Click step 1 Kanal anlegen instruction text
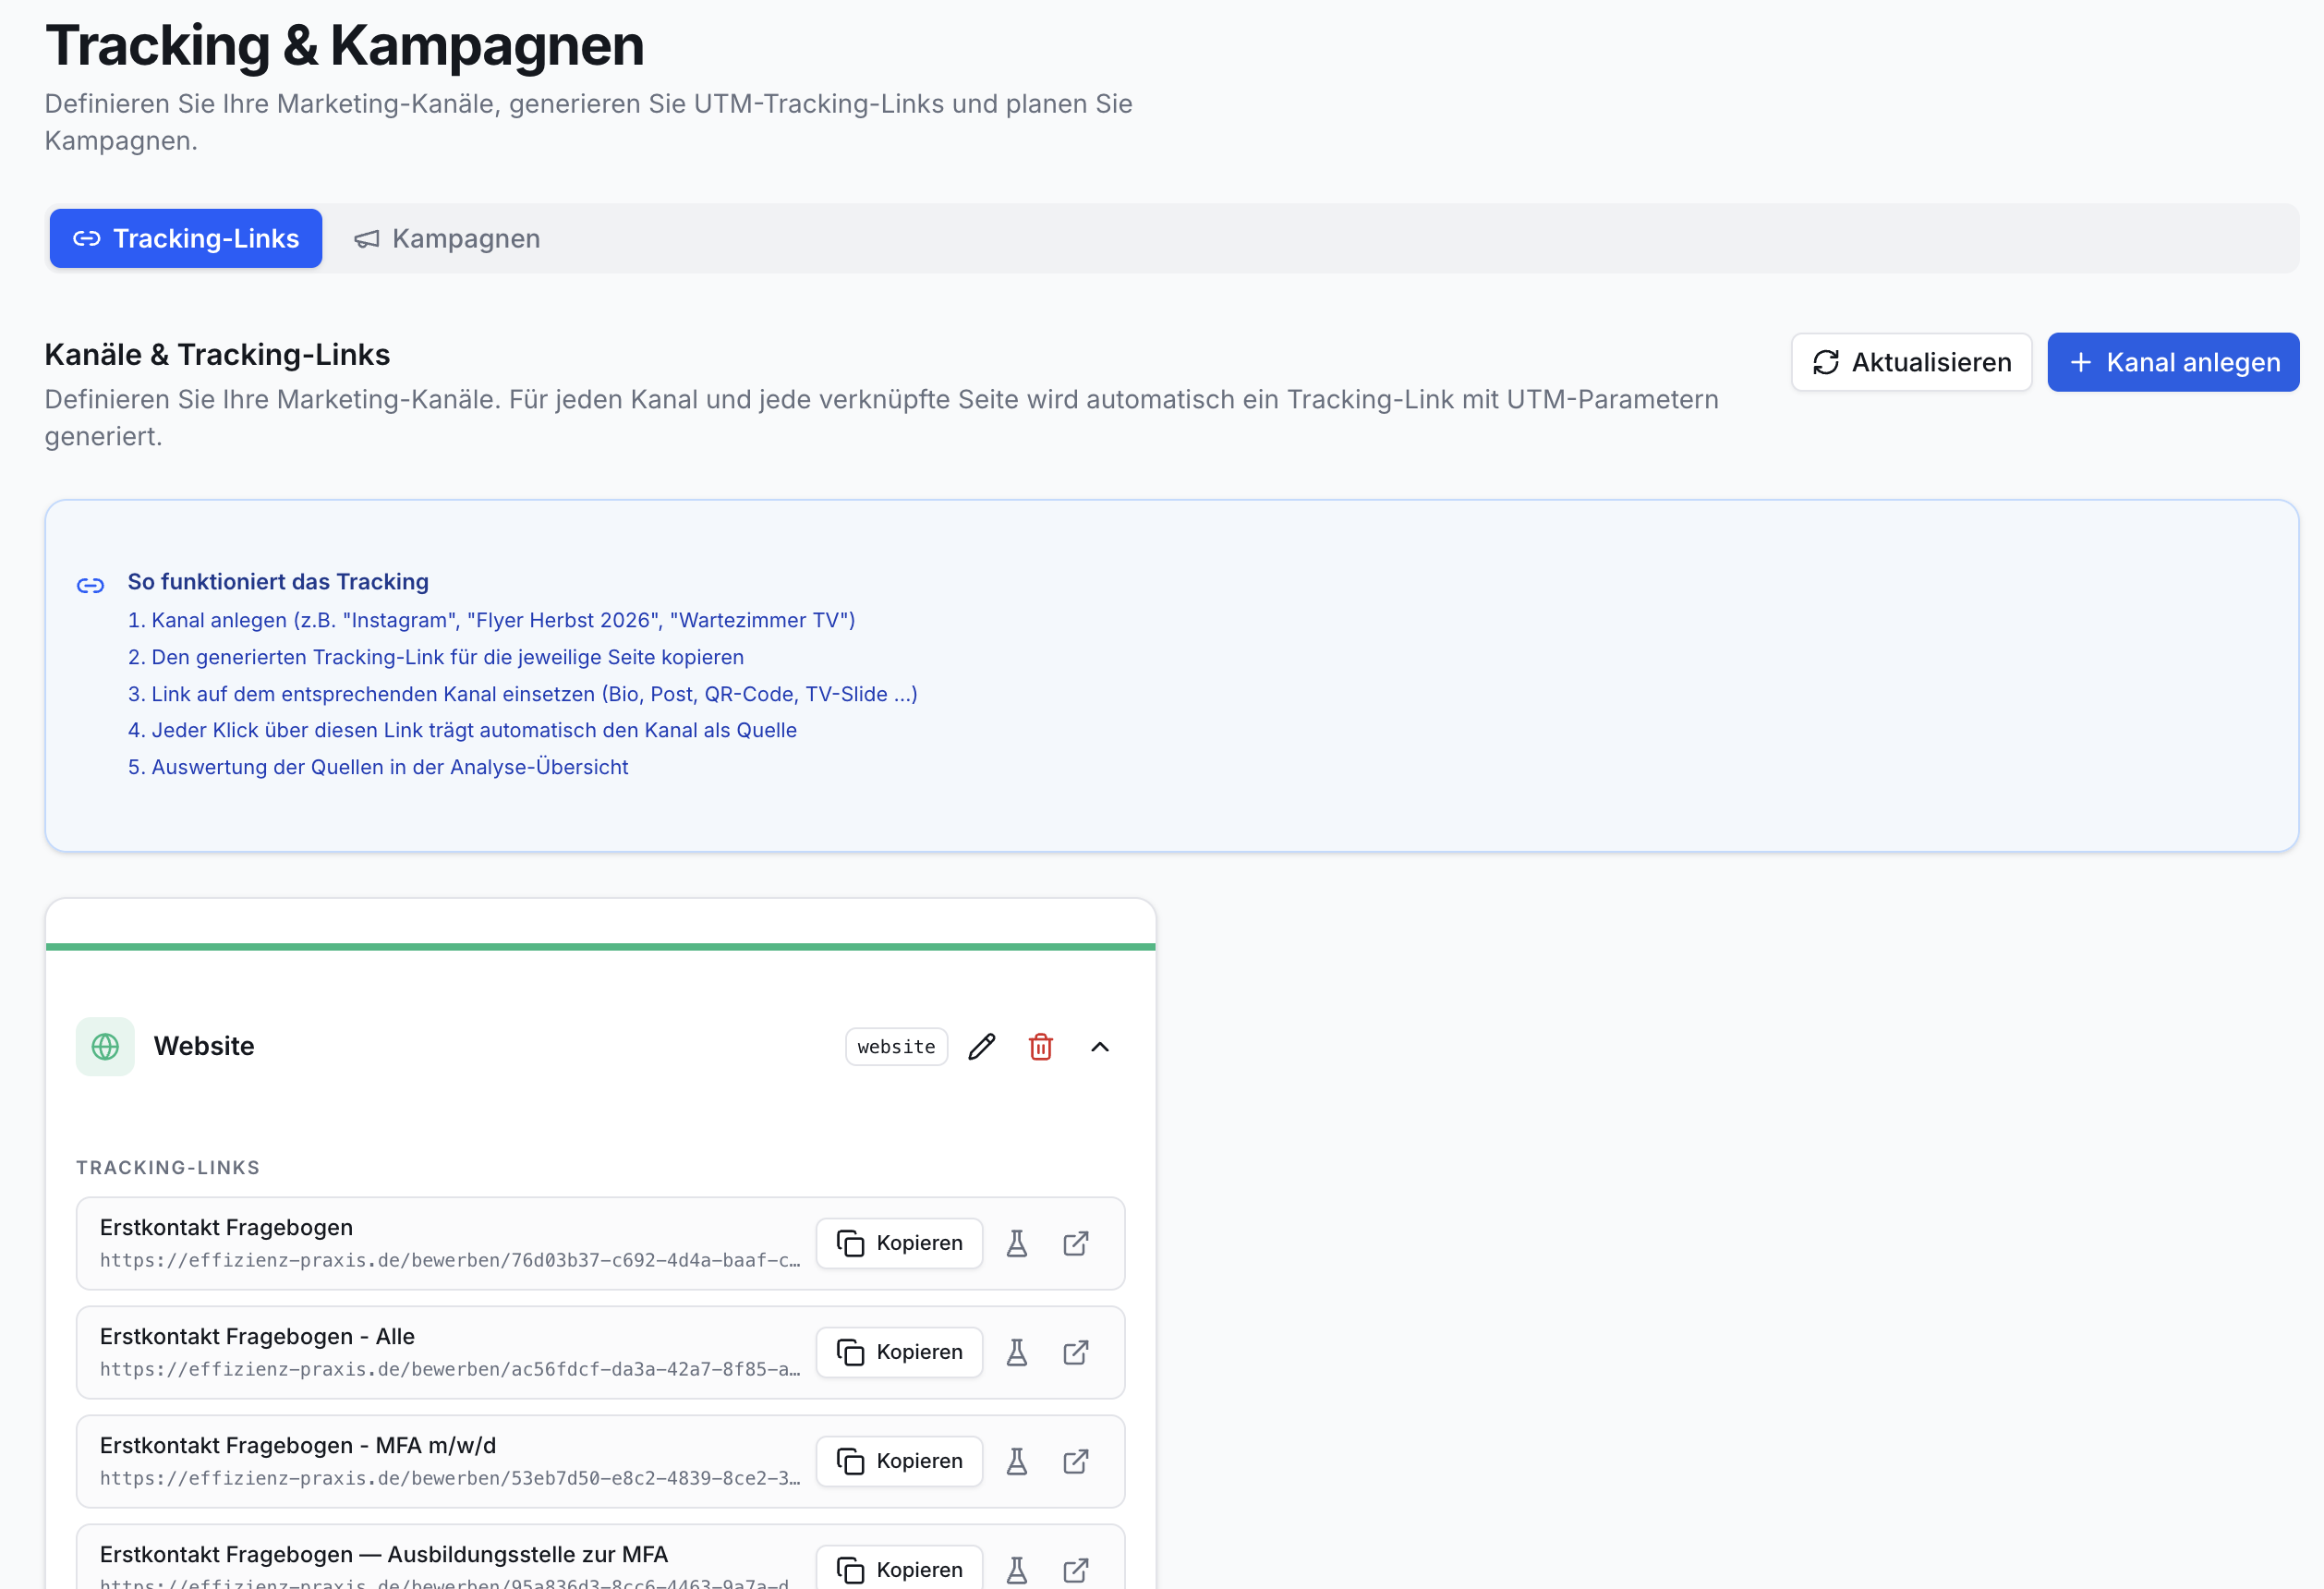 tap(491, 620)
